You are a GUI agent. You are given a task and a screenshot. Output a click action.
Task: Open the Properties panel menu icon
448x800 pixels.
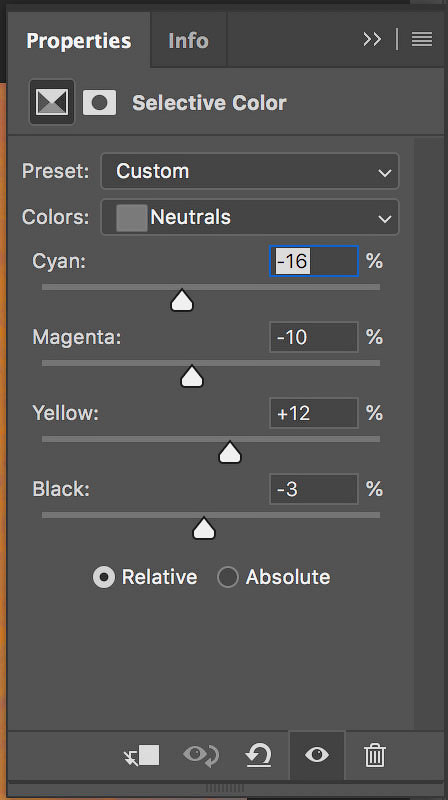(422, 39)
